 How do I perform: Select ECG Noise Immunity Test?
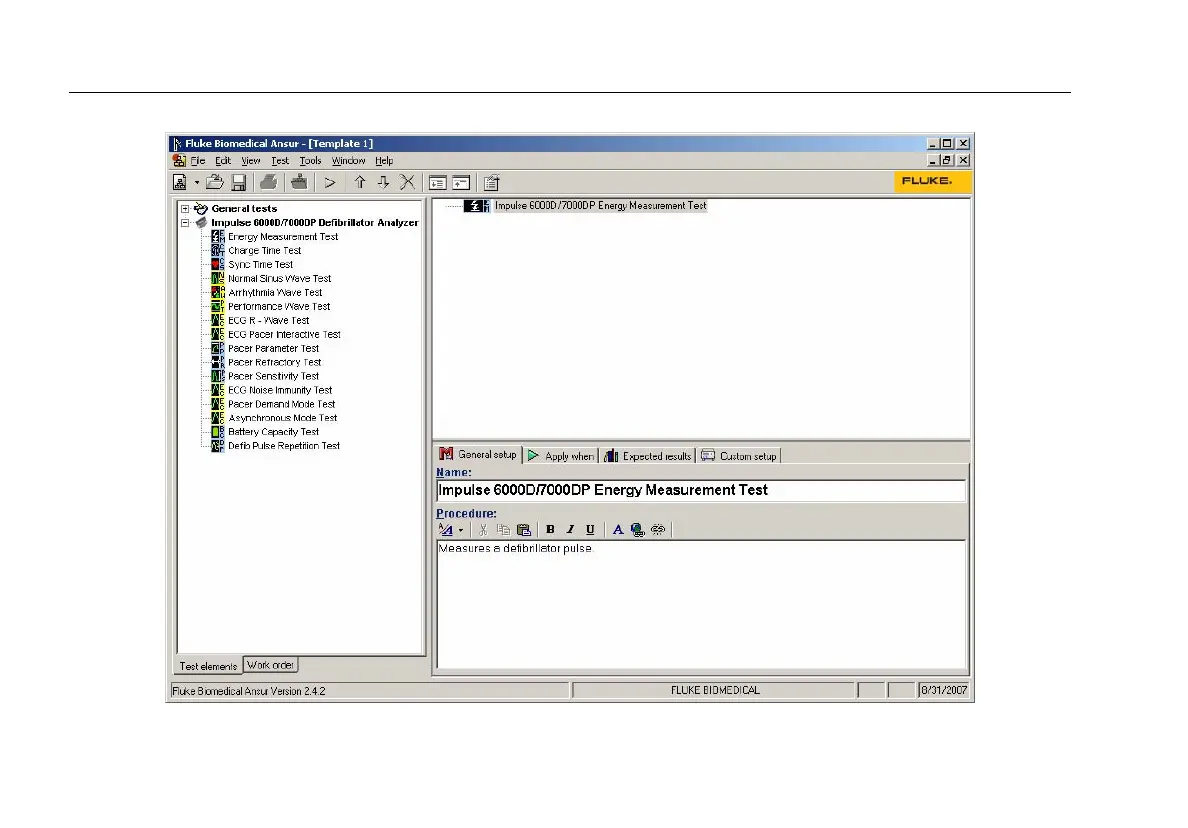[280, 390]
